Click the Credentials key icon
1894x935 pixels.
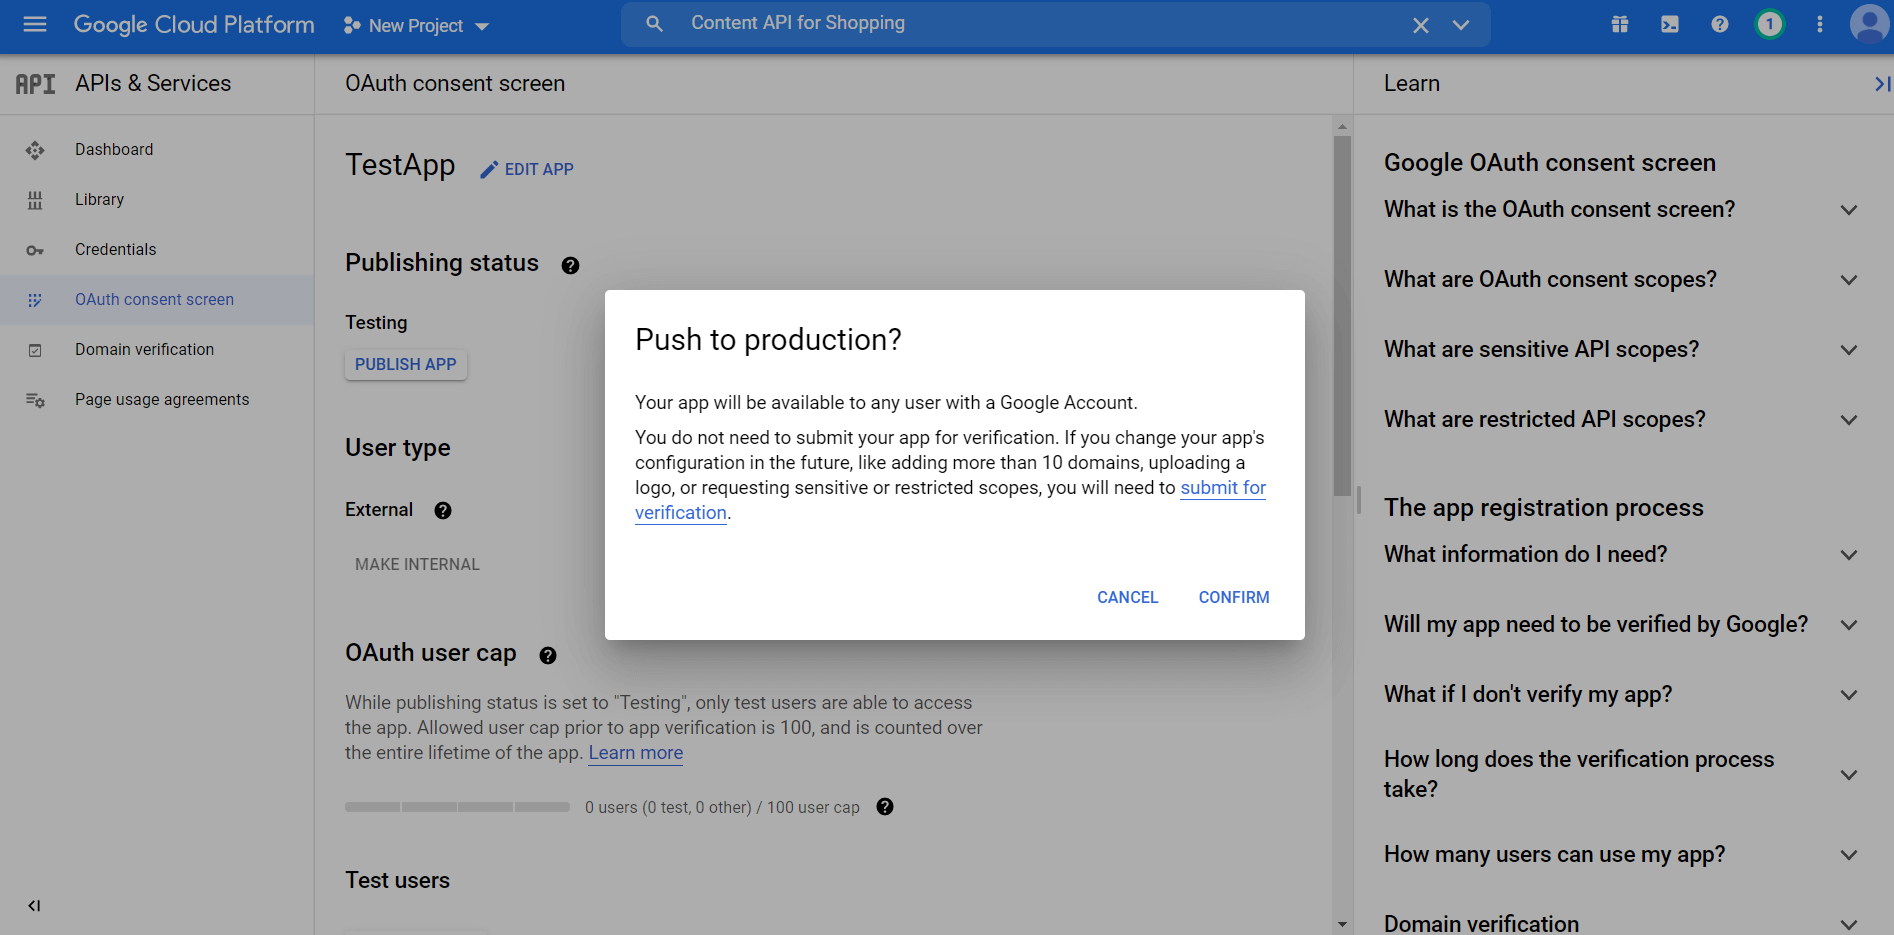point(35,250)
